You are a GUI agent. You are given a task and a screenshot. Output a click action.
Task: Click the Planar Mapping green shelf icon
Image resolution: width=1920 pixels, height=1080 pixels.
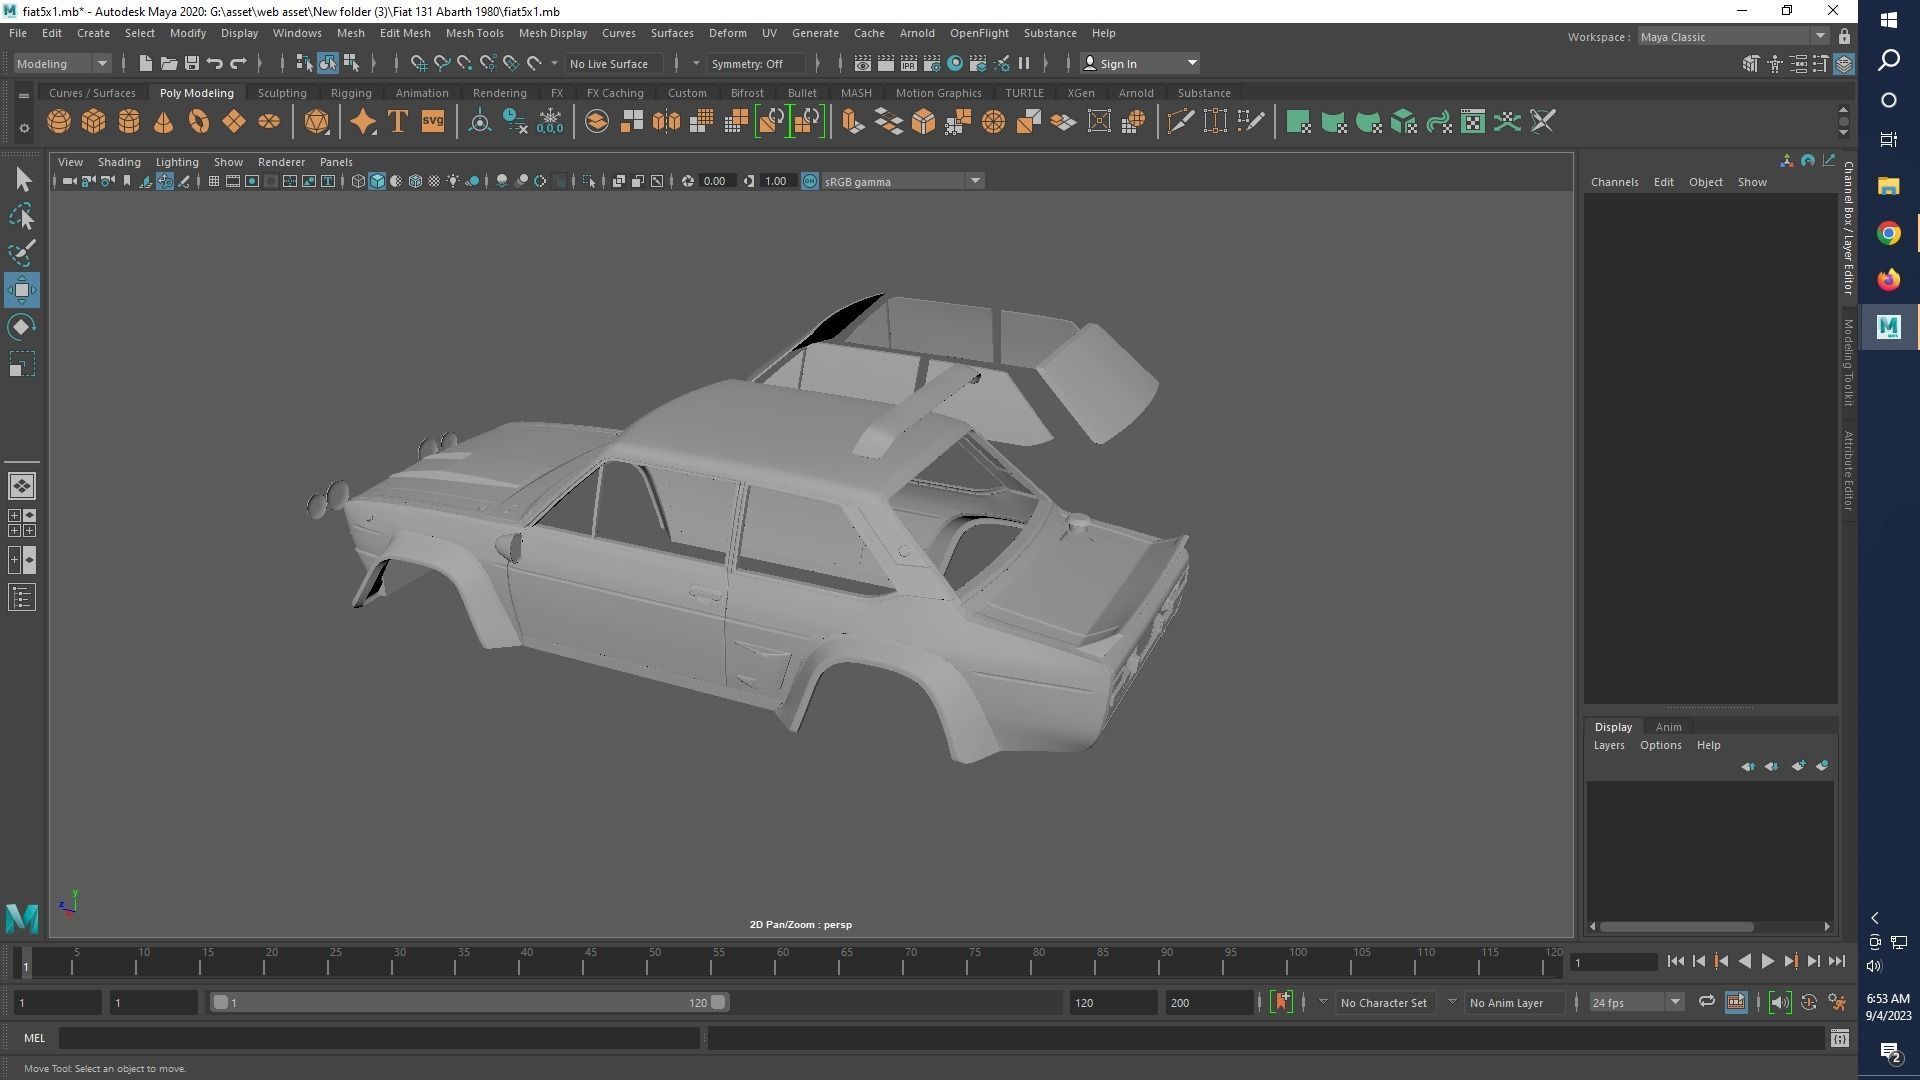coord(1298,122)
